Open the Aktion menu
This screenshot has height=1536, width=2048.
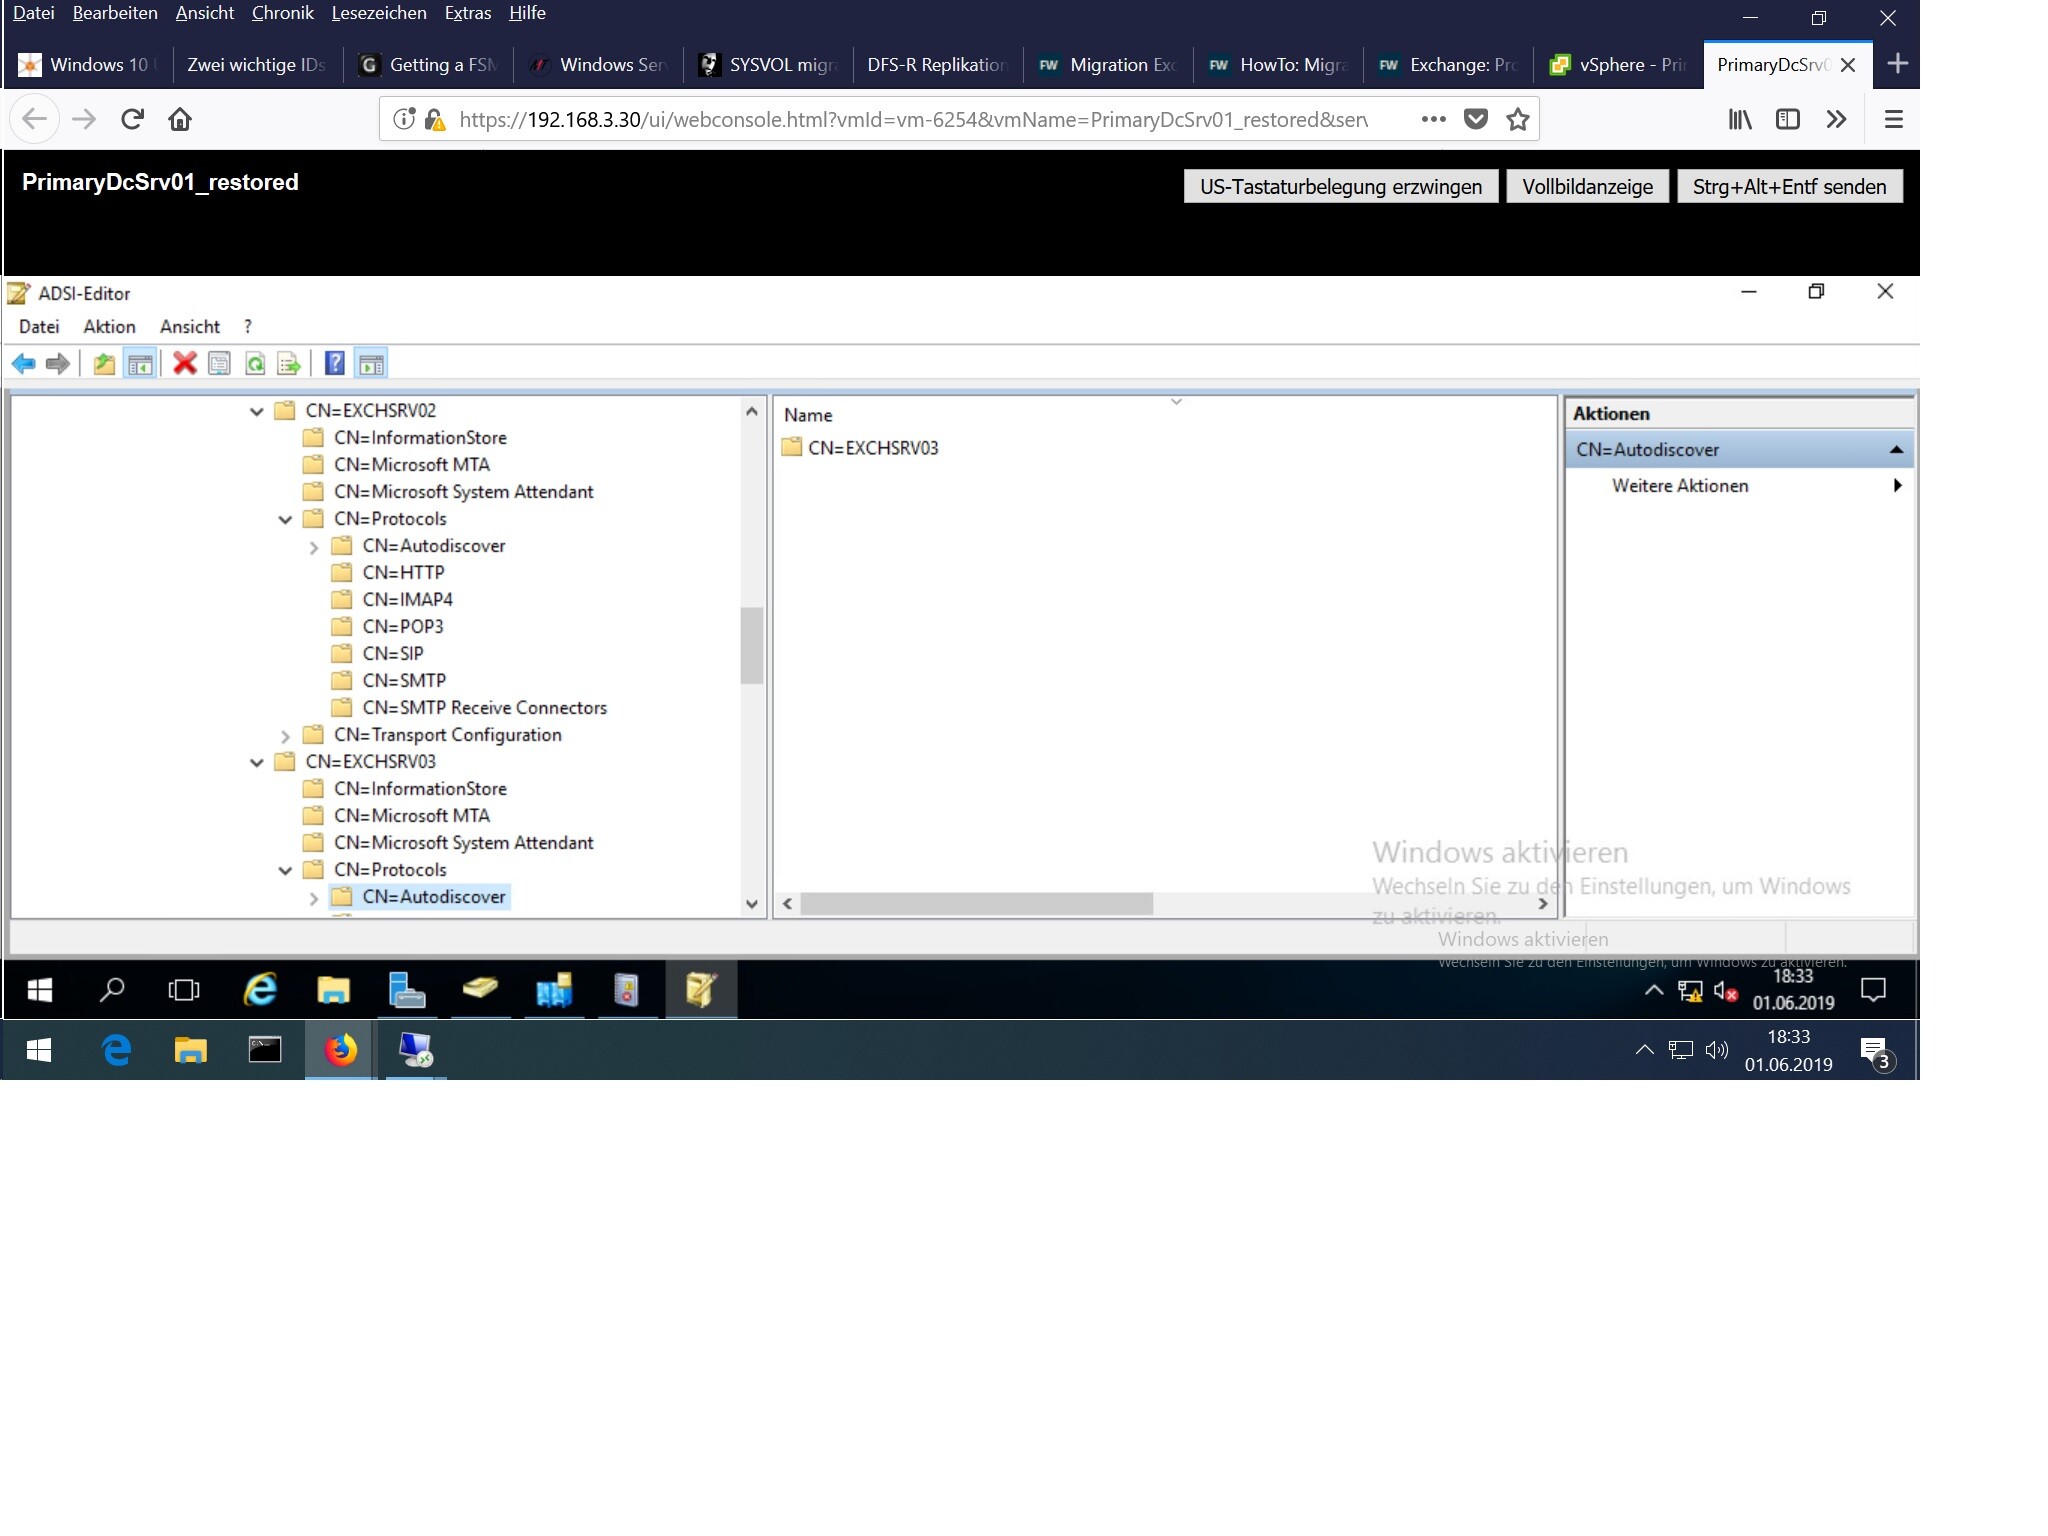(x=109, y=327)
